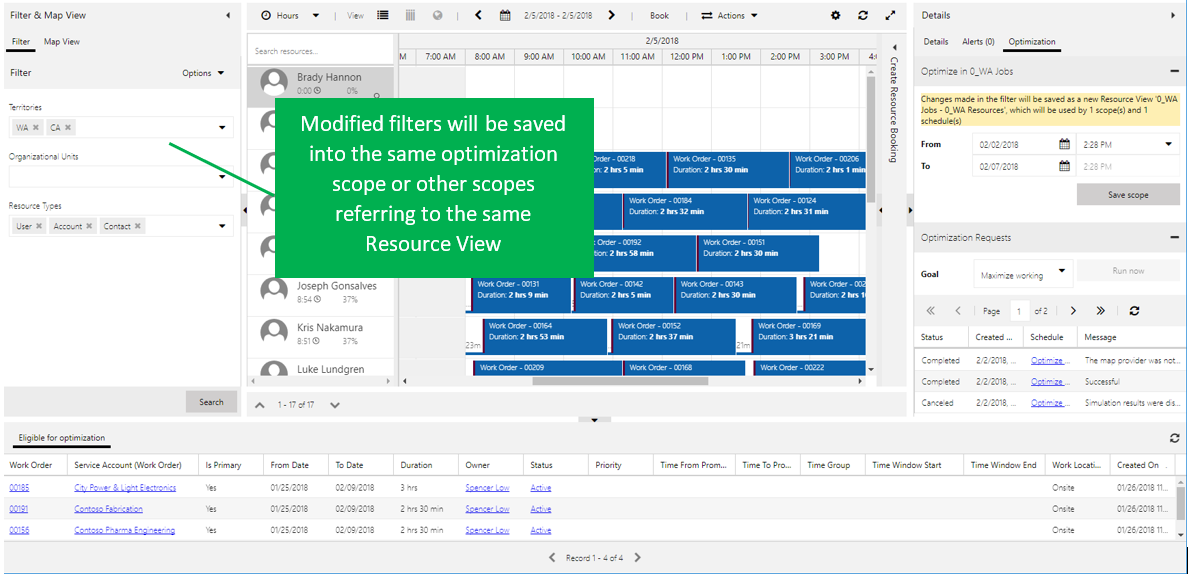Switch to the Map View tab
This screenshot has width=1190, height=578.
tap(61, 42)
